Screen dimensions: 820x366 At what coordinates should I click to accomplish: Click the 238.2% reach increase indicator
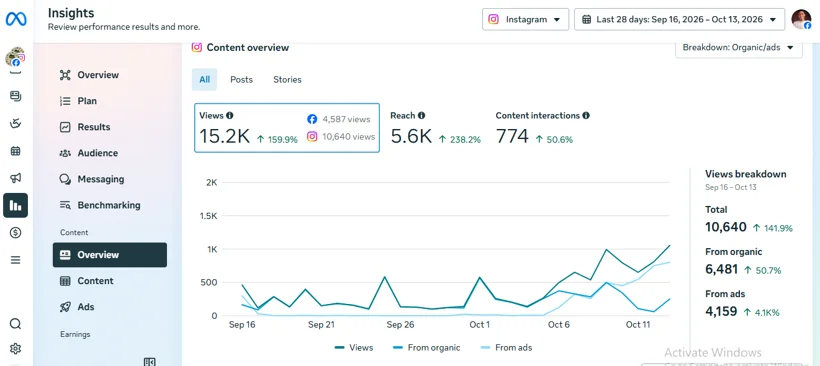(x=460, y=140)
